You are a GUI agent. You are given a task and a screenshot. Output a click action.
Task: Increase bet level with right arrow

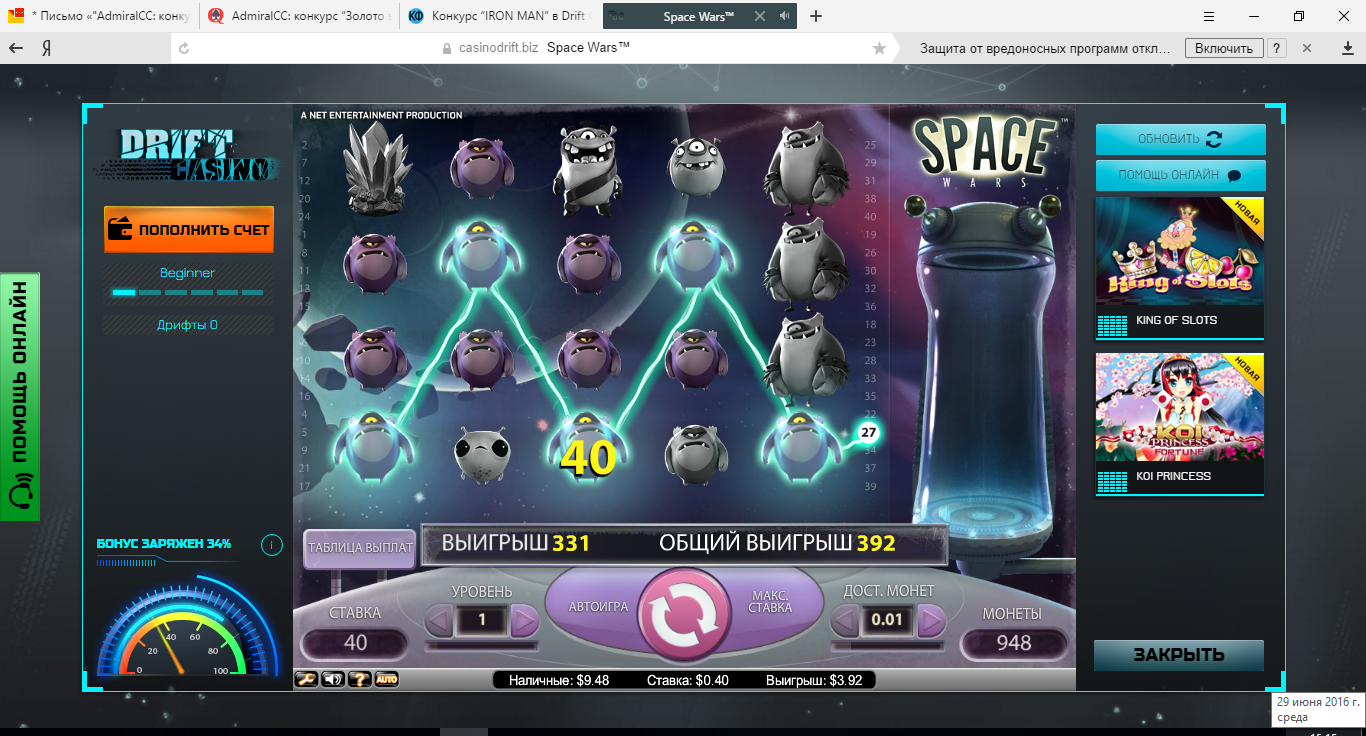(525, 621)
